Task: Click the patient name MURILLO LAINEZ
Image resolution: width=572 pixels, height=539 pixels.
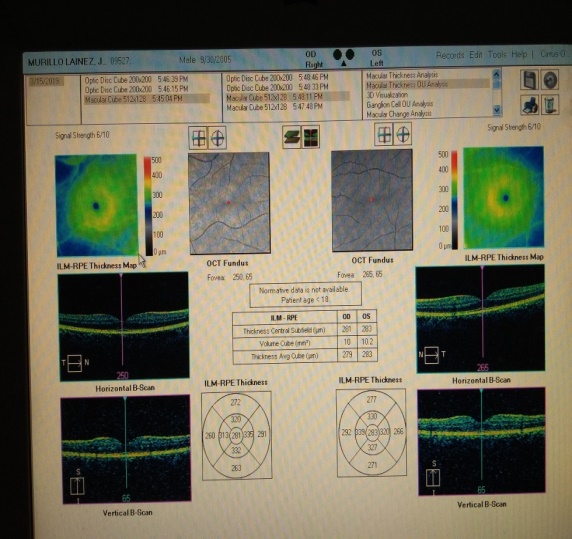Action: [x=66, y=62]
